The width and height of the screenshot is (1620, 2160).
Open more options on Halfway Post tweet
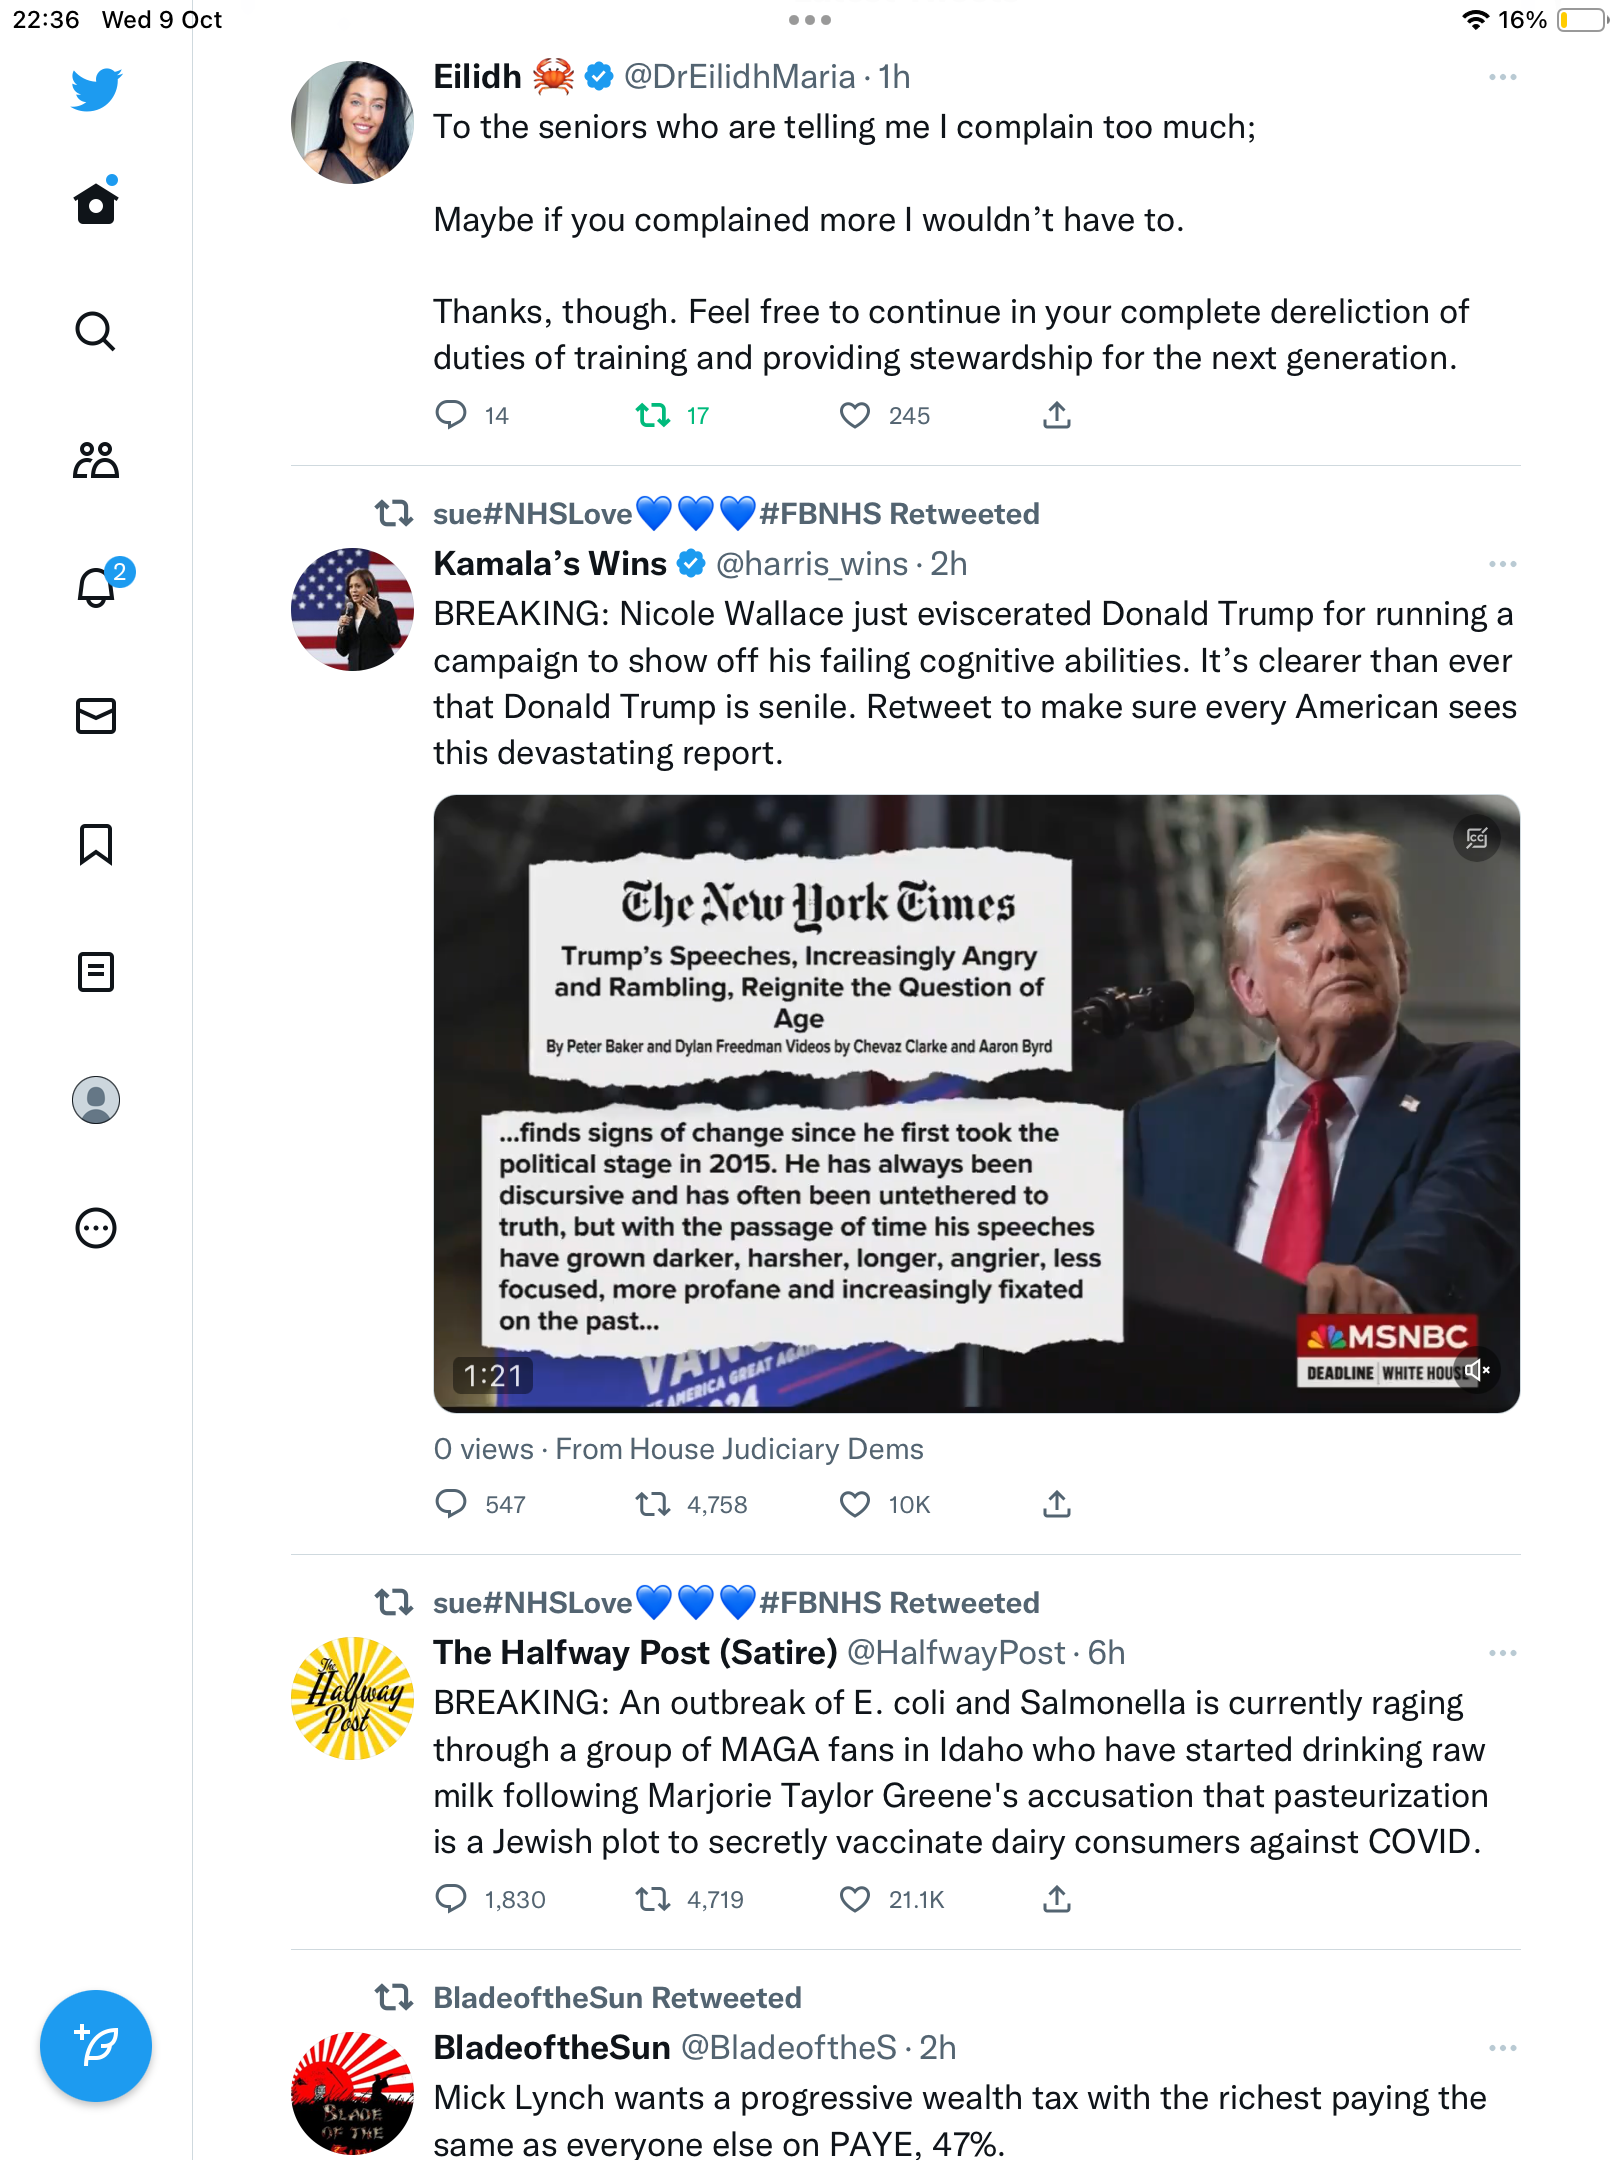point(1503,1653)
